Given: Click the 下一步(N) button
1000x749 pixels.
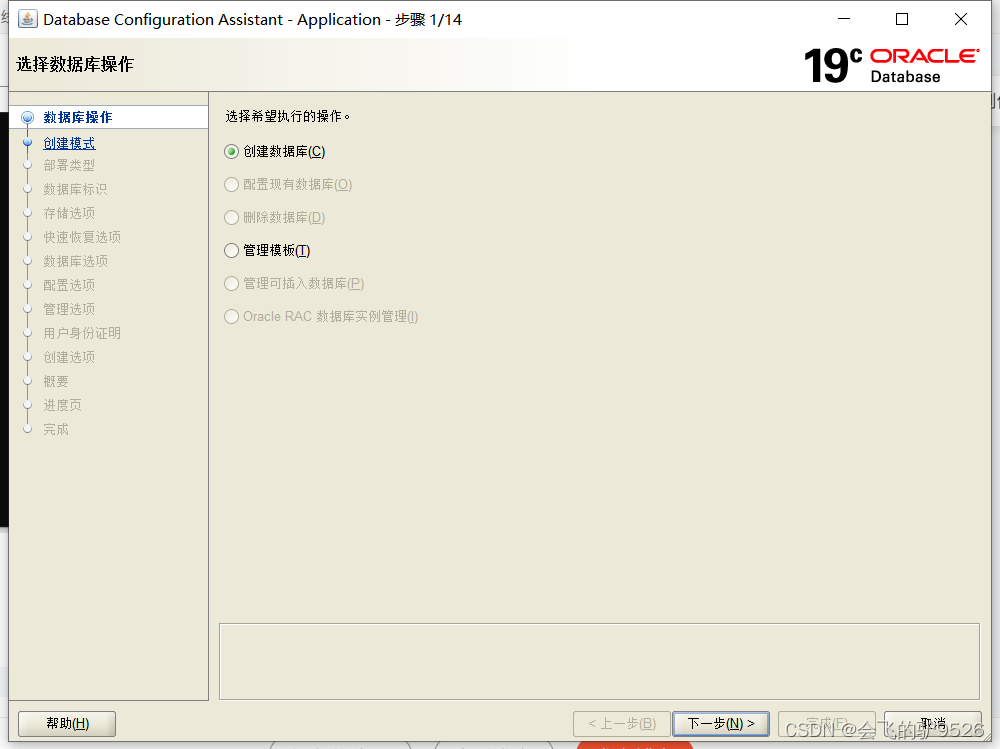Looking at the screenshot, I should [721, 723].
